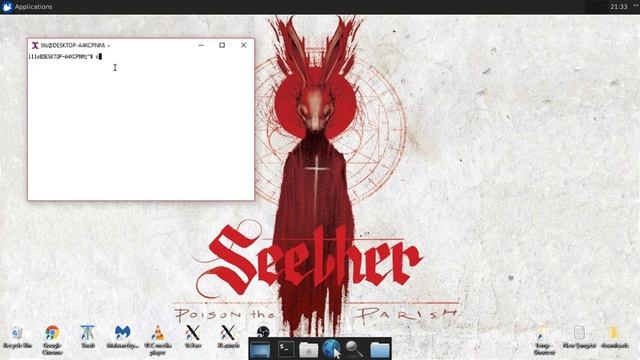This screenshot has height=360, width=640.
Task: Open the Application Finder magnifier in dock
Action: [x=354, y=349]
